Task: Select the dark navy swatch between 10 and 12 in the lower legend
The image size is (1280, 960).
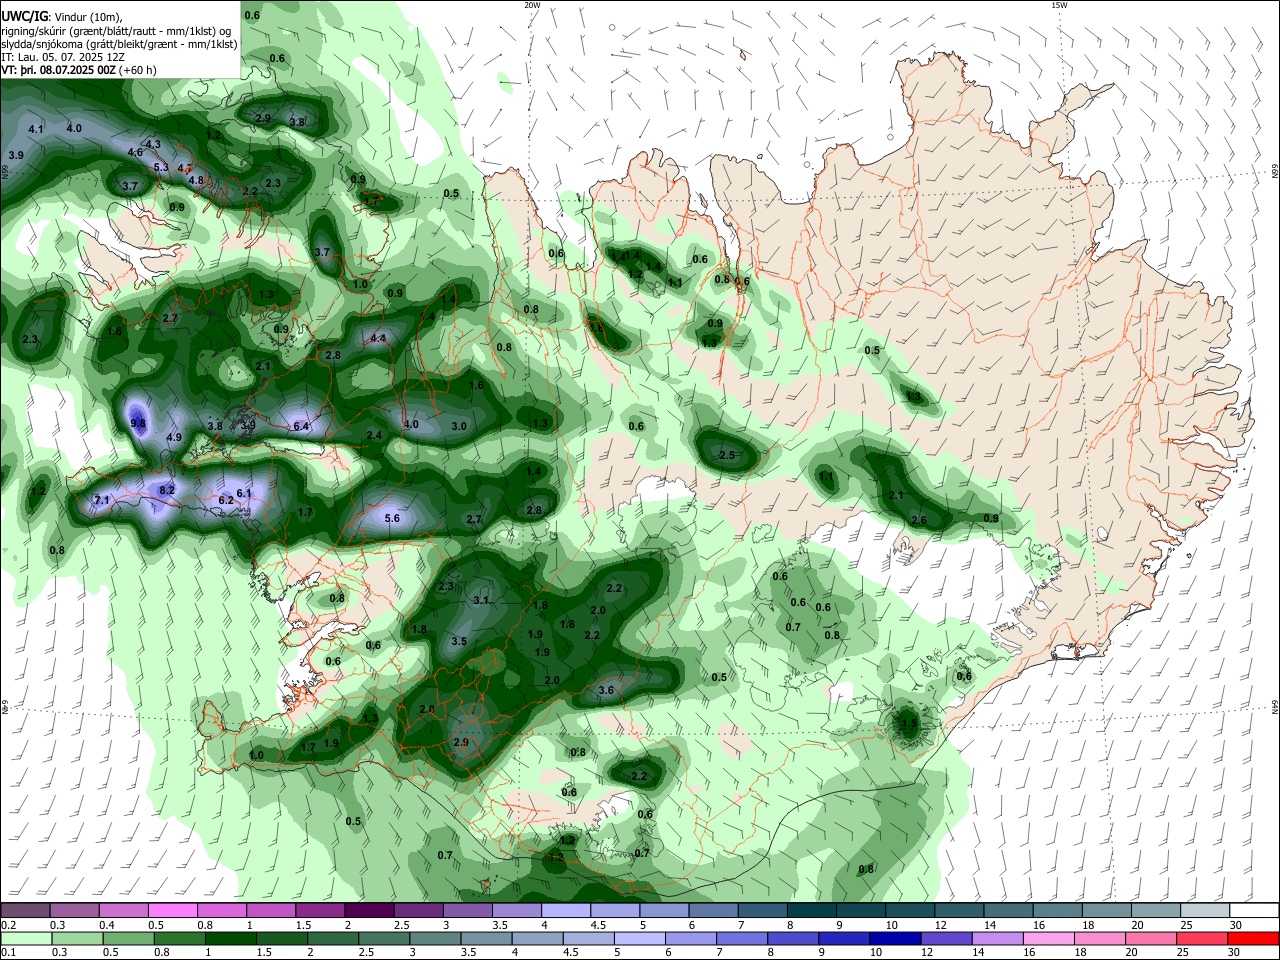Action: (893, 938)
